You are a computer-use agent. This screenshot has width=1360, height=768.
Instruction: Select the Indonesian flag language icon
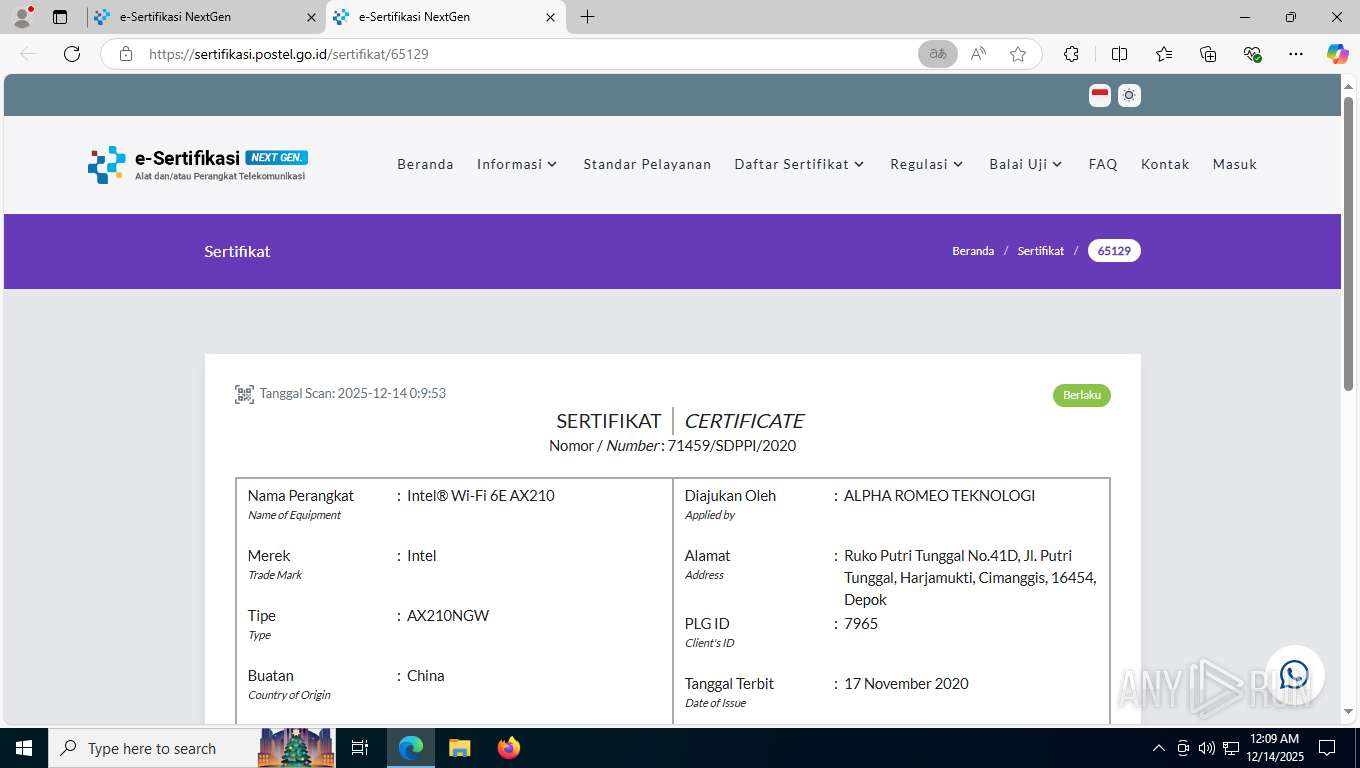(x=1100, y=95)
